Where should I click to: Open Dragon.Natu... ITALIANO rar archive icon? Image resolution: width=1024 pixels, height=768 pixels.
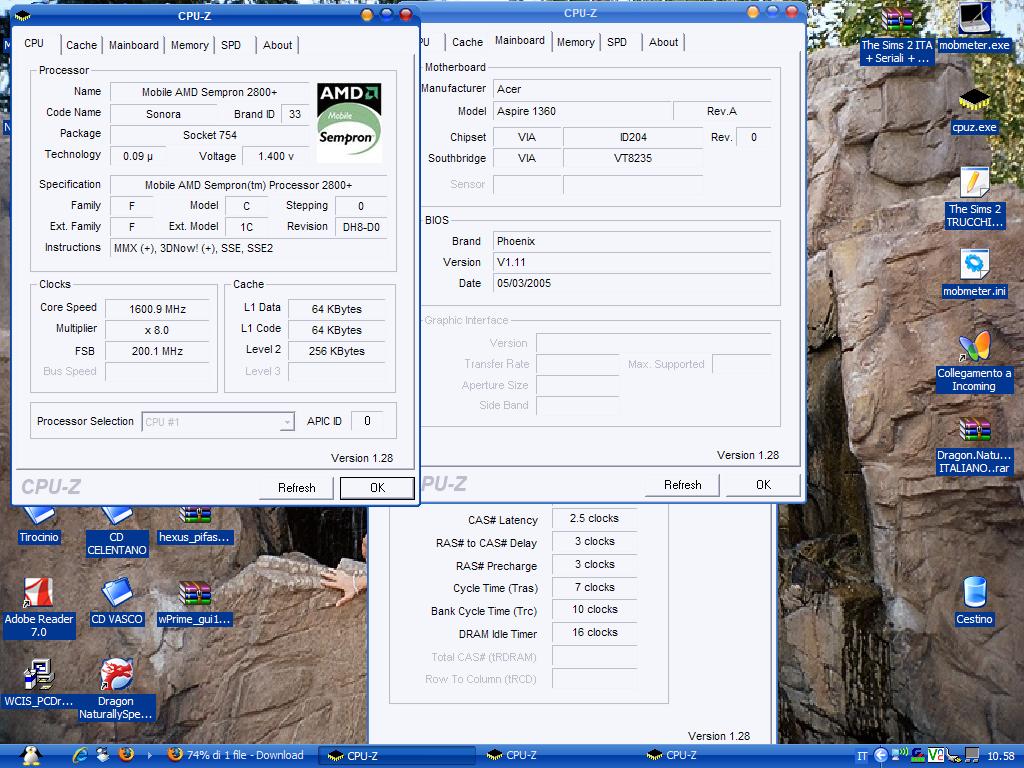(x=974, y=445)
